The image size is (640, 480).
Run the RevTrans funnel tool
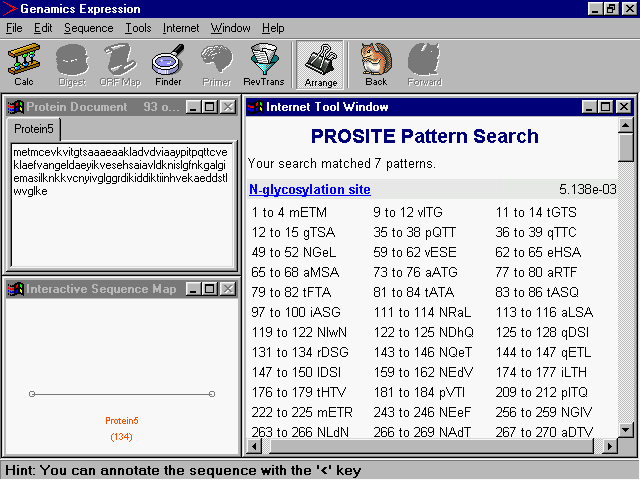pos(264,64)
